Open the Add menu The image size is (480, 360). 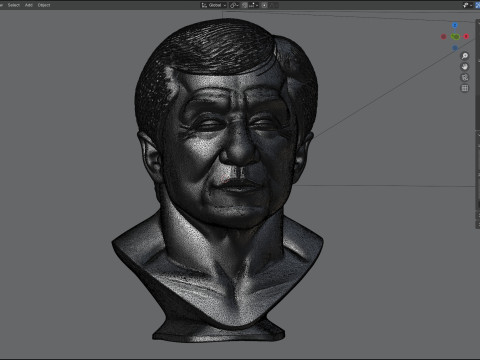[29, 5]
